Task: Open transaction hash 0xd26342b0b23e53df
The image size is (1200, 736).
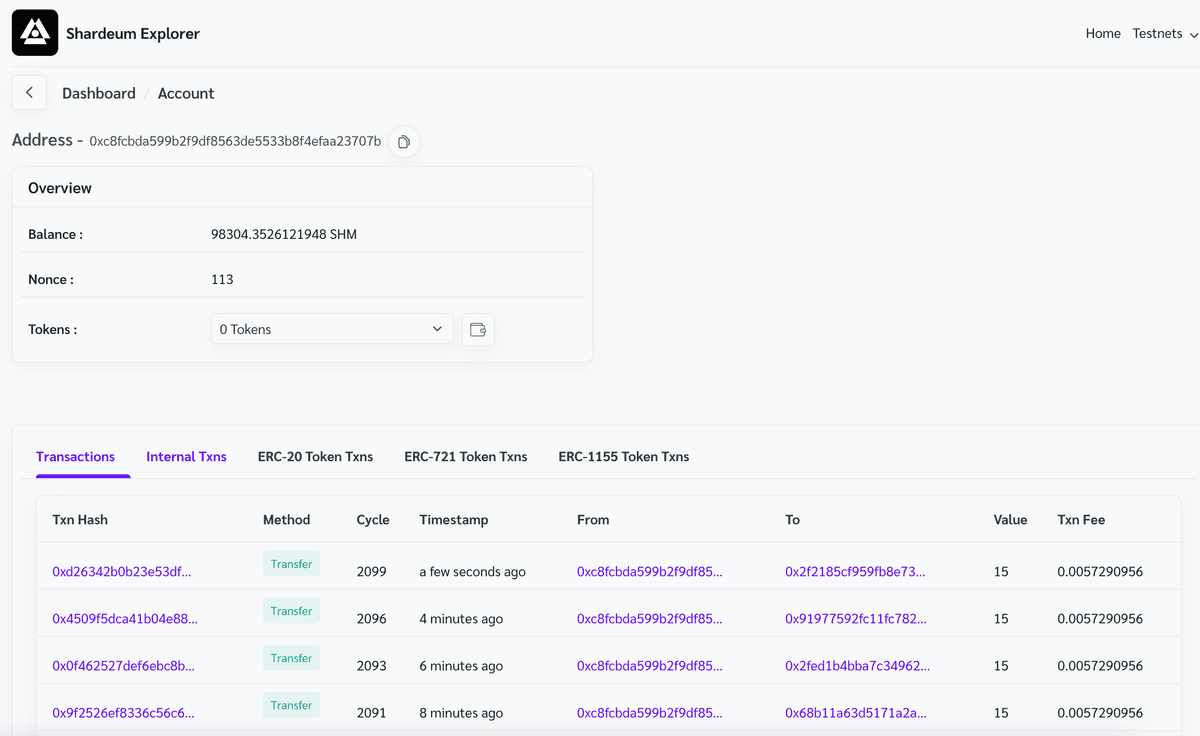Action: pos(122,571)
